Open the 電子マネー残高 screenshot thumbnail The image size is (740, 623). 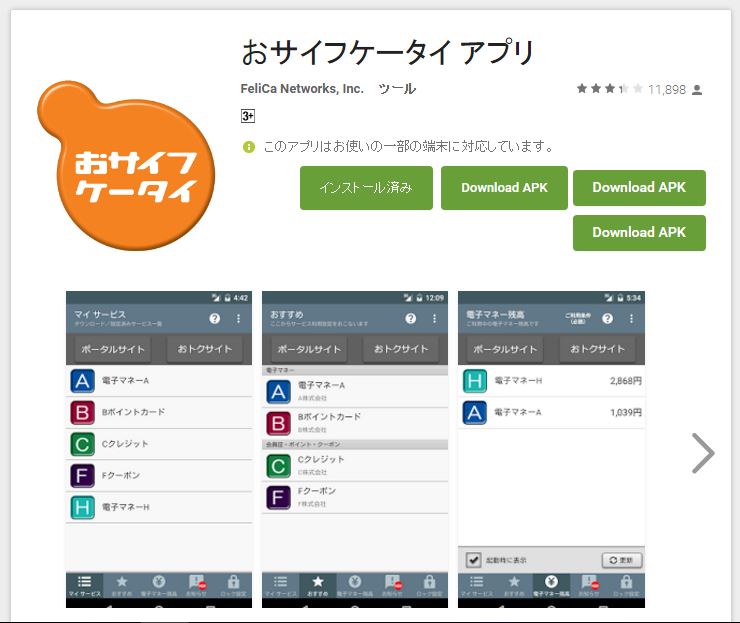(551, 449)
